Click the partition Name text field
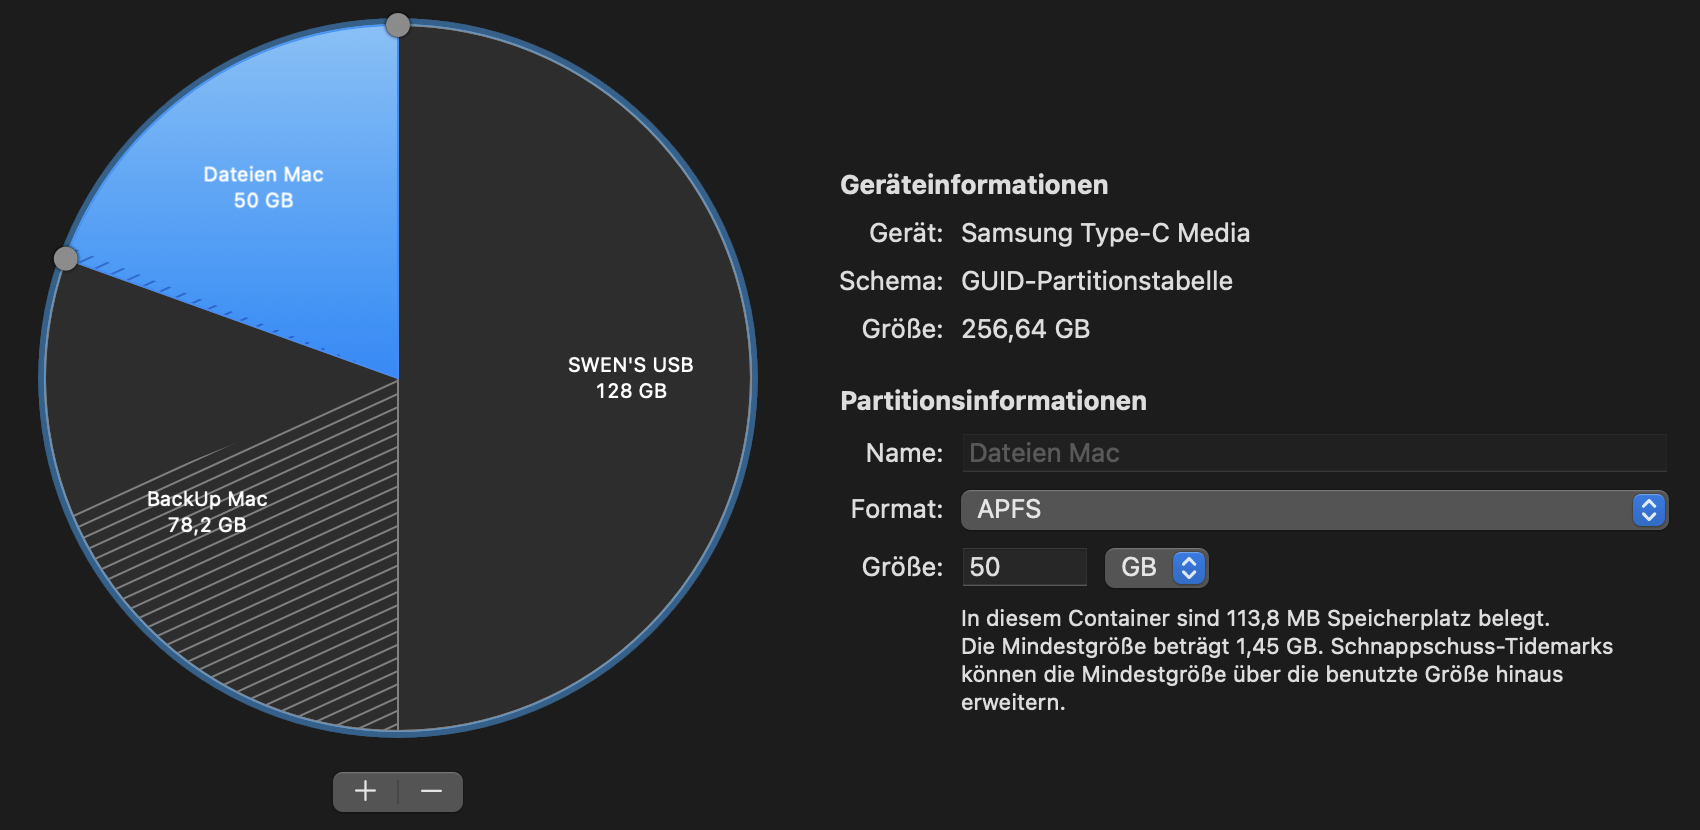This screenshot has height=830, width=1700. pyautogui.click(x=1313, y=453)
